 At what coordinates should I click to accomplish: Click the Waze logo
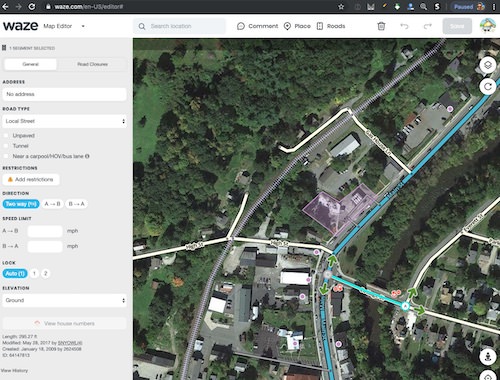pos(21,26)
